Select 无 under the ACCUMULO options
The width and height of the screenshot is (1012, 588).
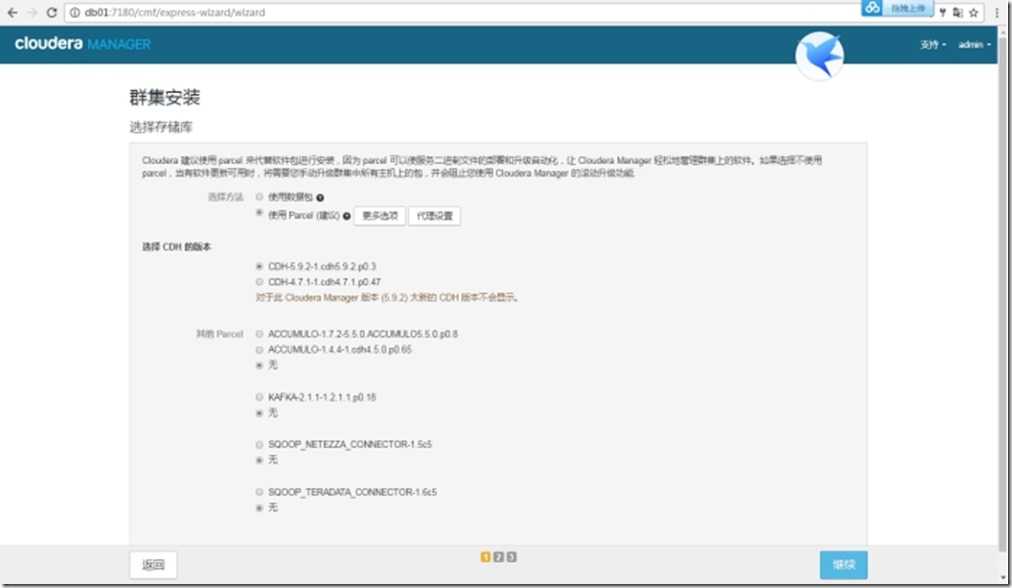click(x=259, y=365)
